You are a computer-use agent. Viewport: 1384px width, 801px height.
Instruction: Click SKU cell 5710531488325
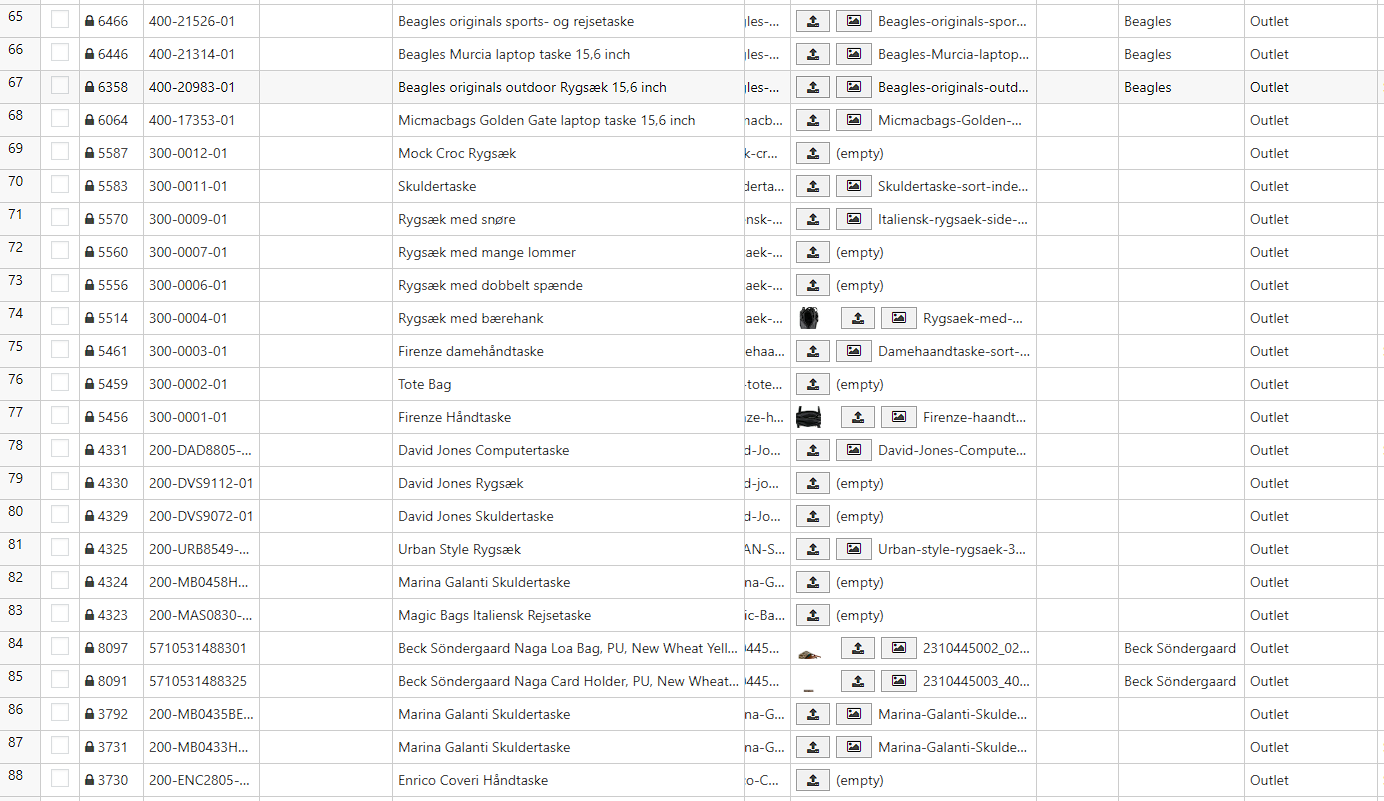(201, 681)
